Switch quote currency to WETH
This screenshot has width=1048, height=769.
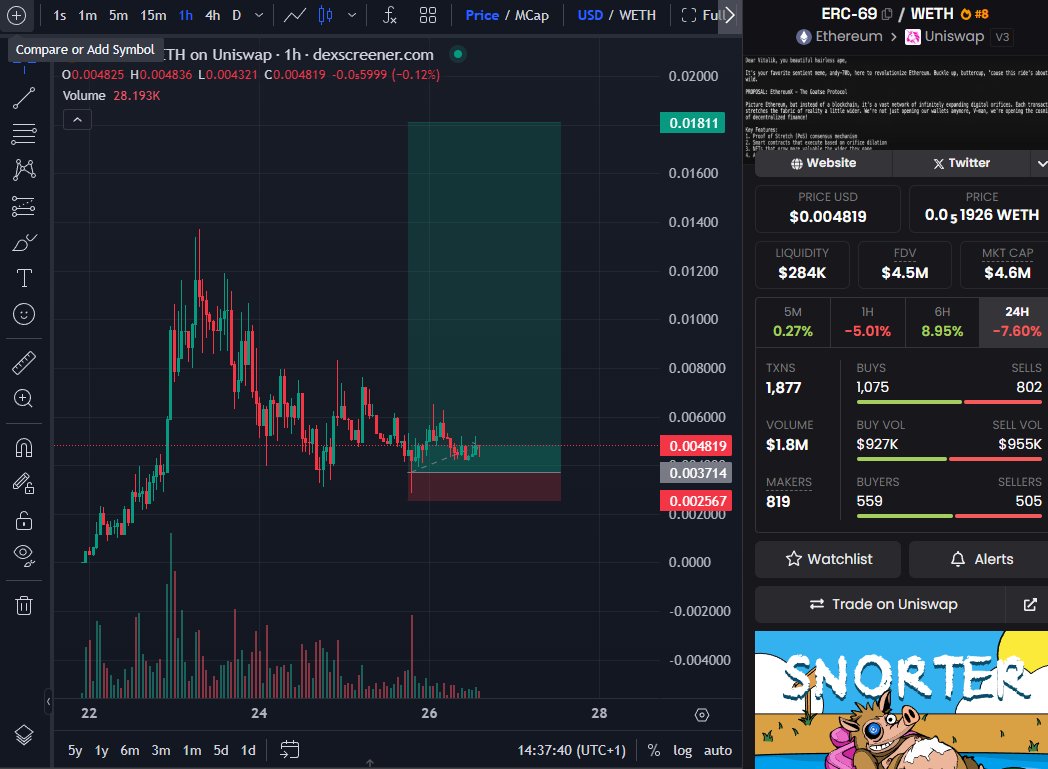(637, 15)
